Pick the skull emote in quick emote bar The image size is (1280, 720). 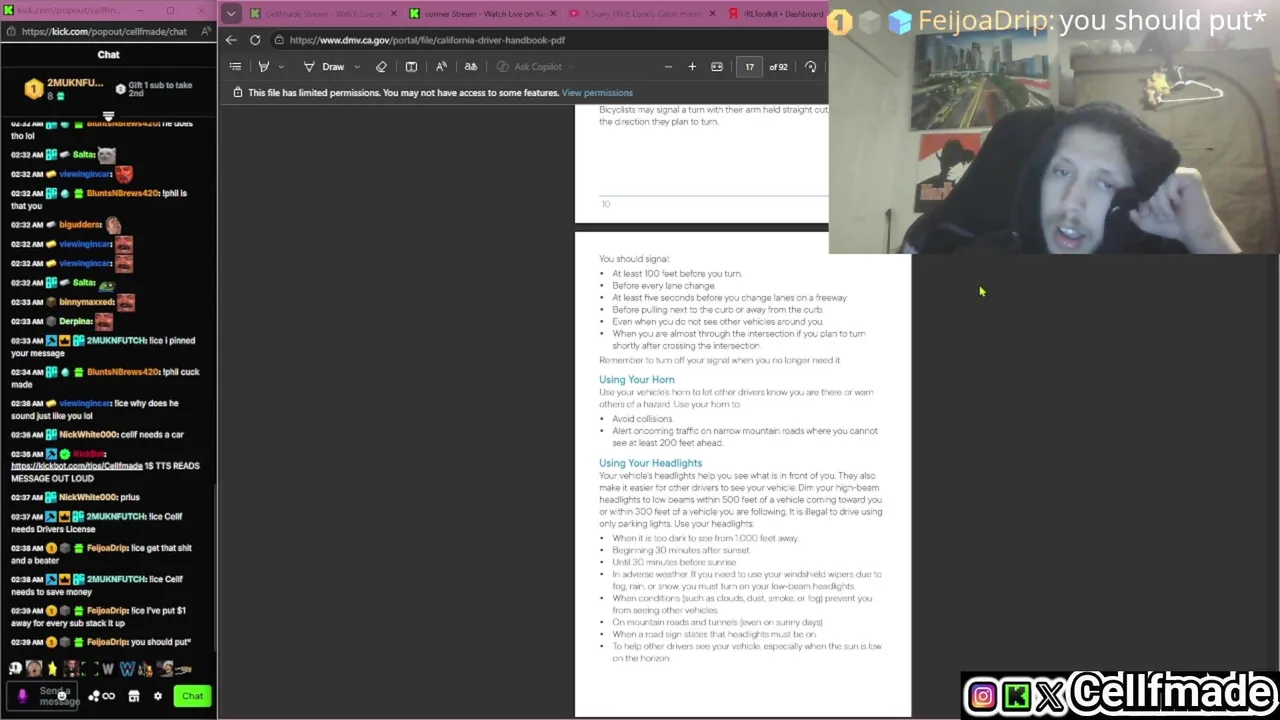click(15, 669)
